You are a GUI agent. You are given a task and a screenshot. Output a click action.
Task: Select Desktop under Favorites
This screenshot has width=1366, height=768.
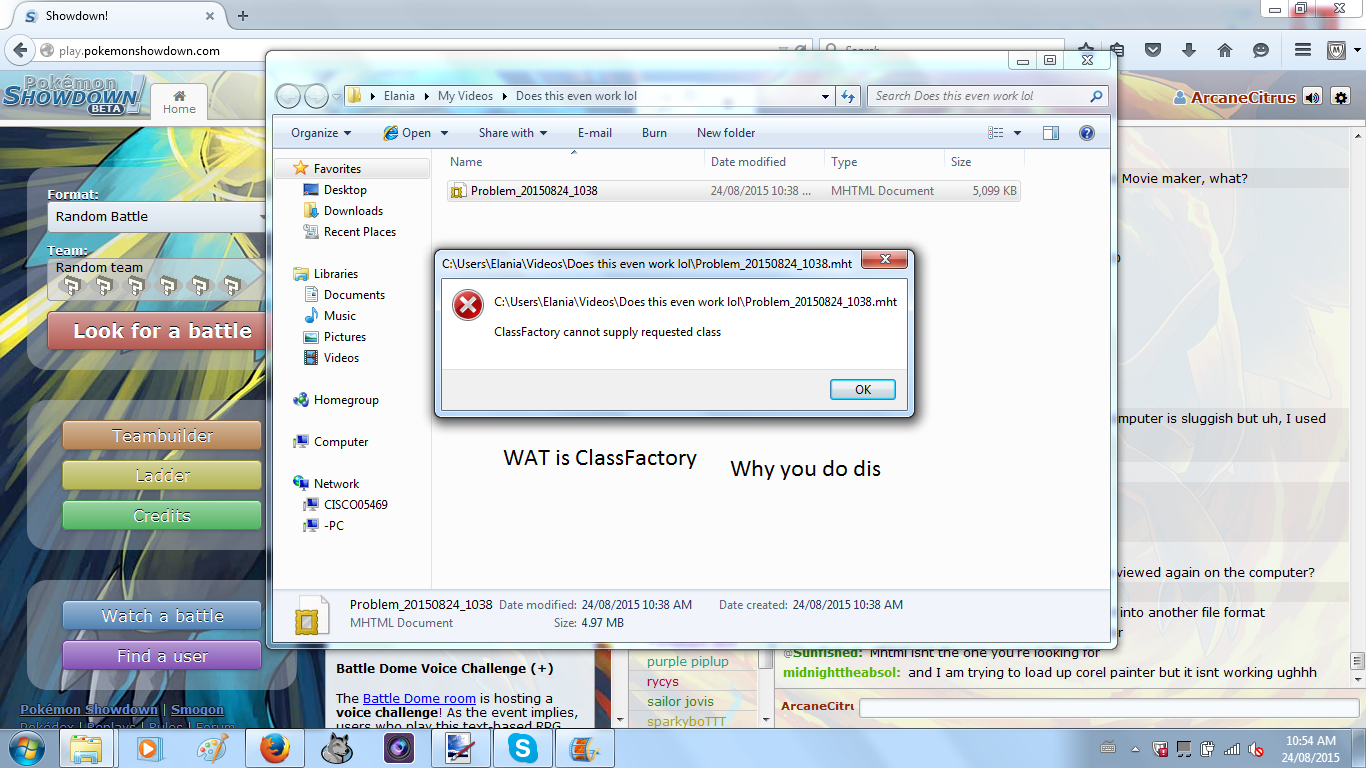click(345, 190)
